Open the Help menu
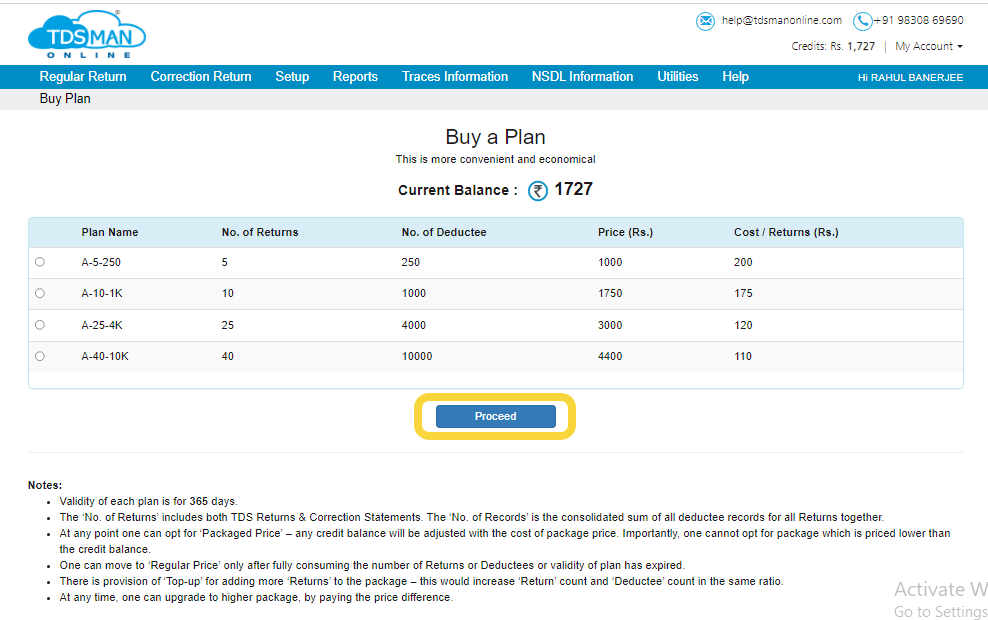This screenshot has width=988, height=620. [735, 77]
